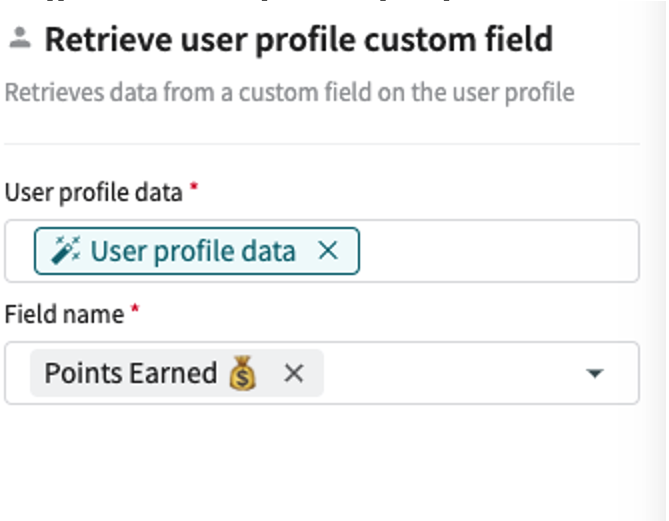This screenshot has height=521, width=669.
Task: Remove the User profile data chip
Action: 328,251
